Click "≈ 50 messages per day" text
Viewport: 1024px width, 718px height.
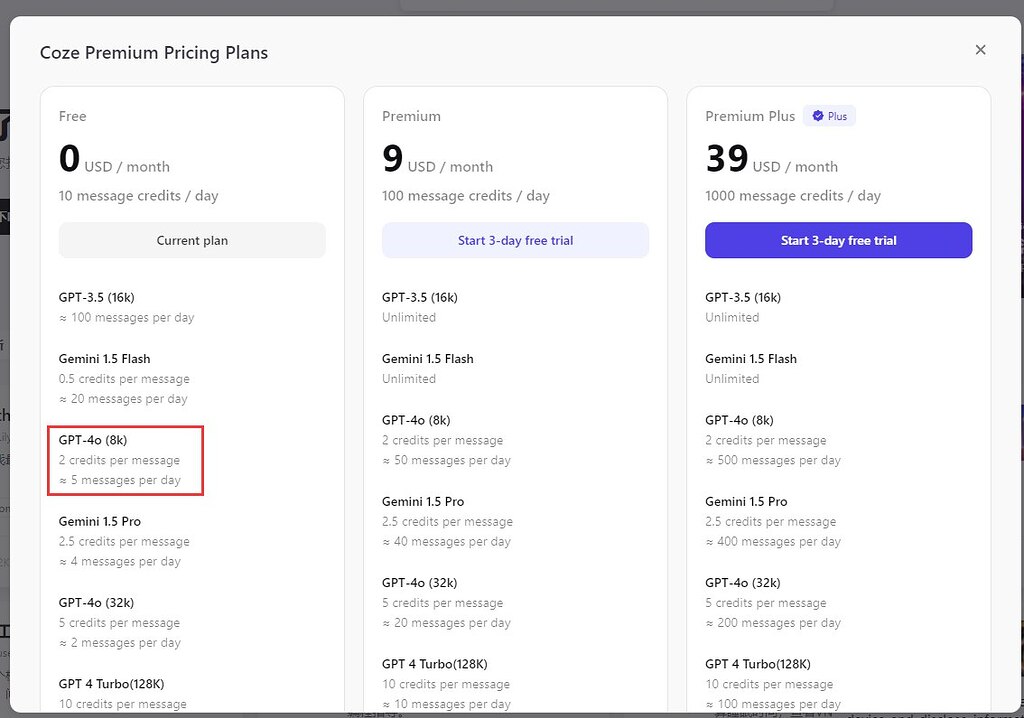[446, 460]
